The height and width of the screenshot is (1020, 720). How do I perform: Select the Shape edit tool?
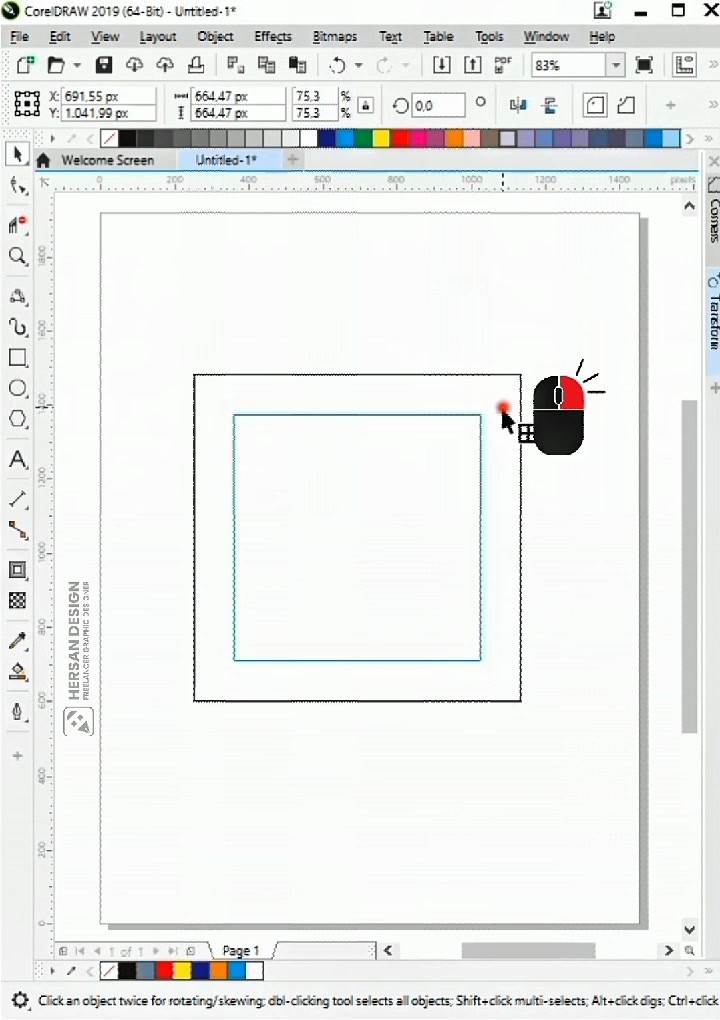pos(18,186)
